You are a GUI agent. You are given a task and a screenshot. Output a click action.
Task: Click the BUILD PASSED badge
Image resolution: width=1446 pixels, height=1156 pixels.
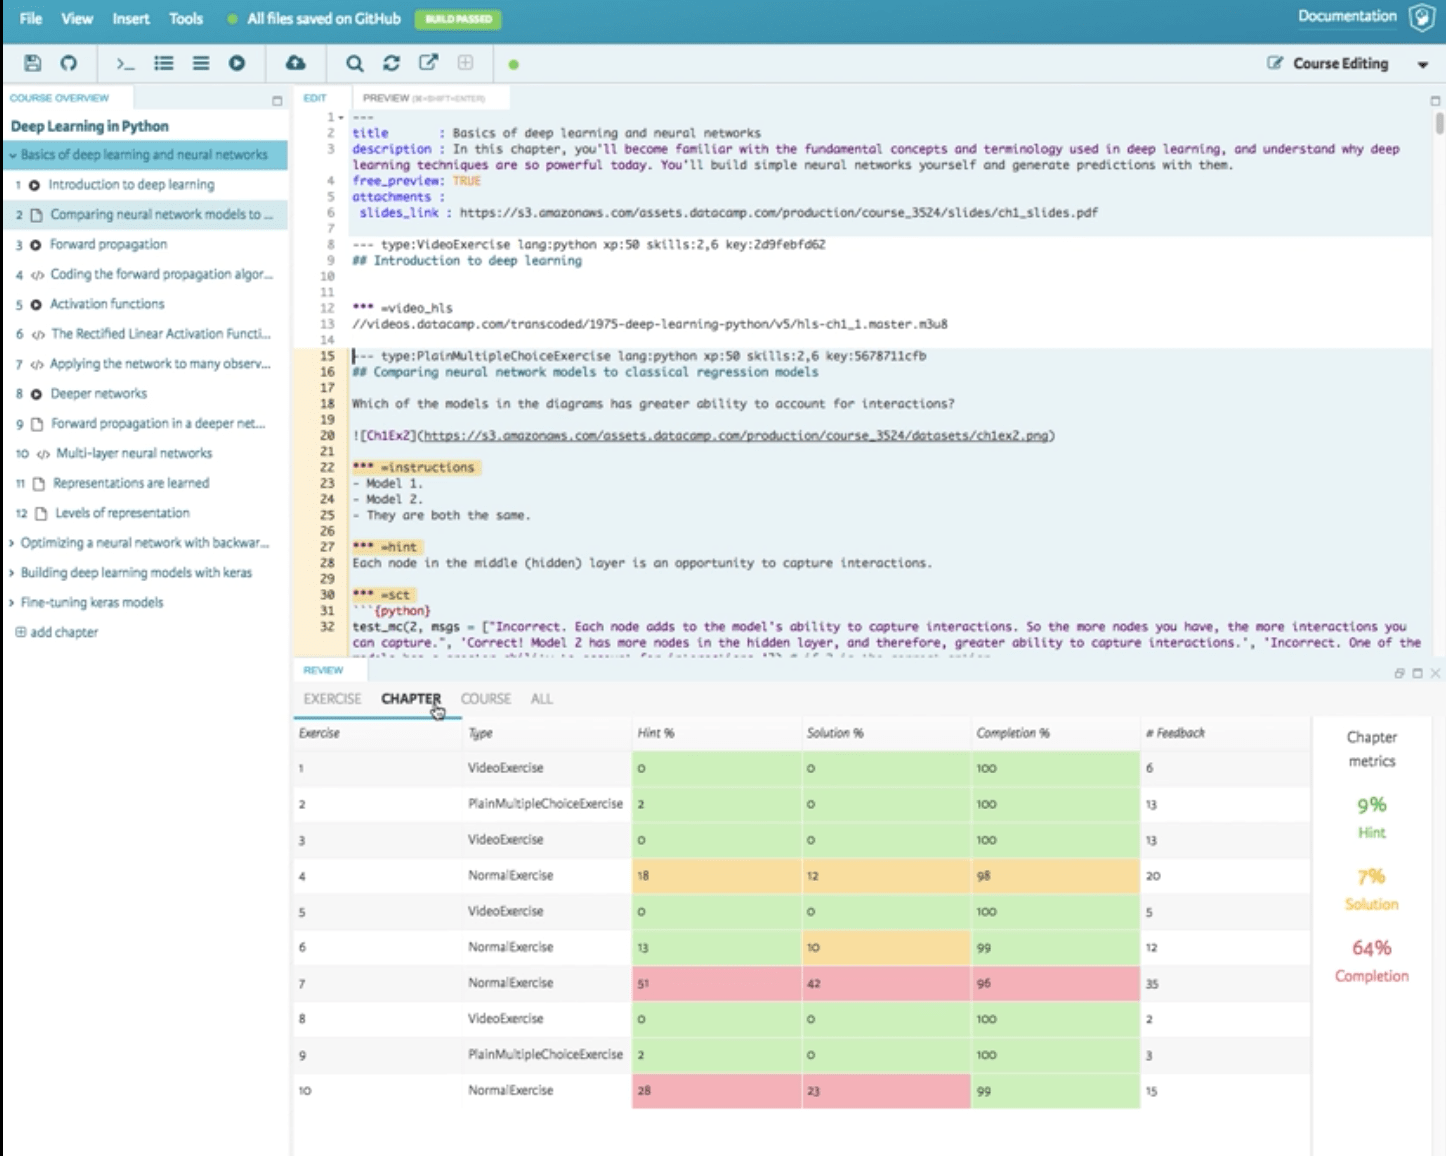(x=458, y=19)
